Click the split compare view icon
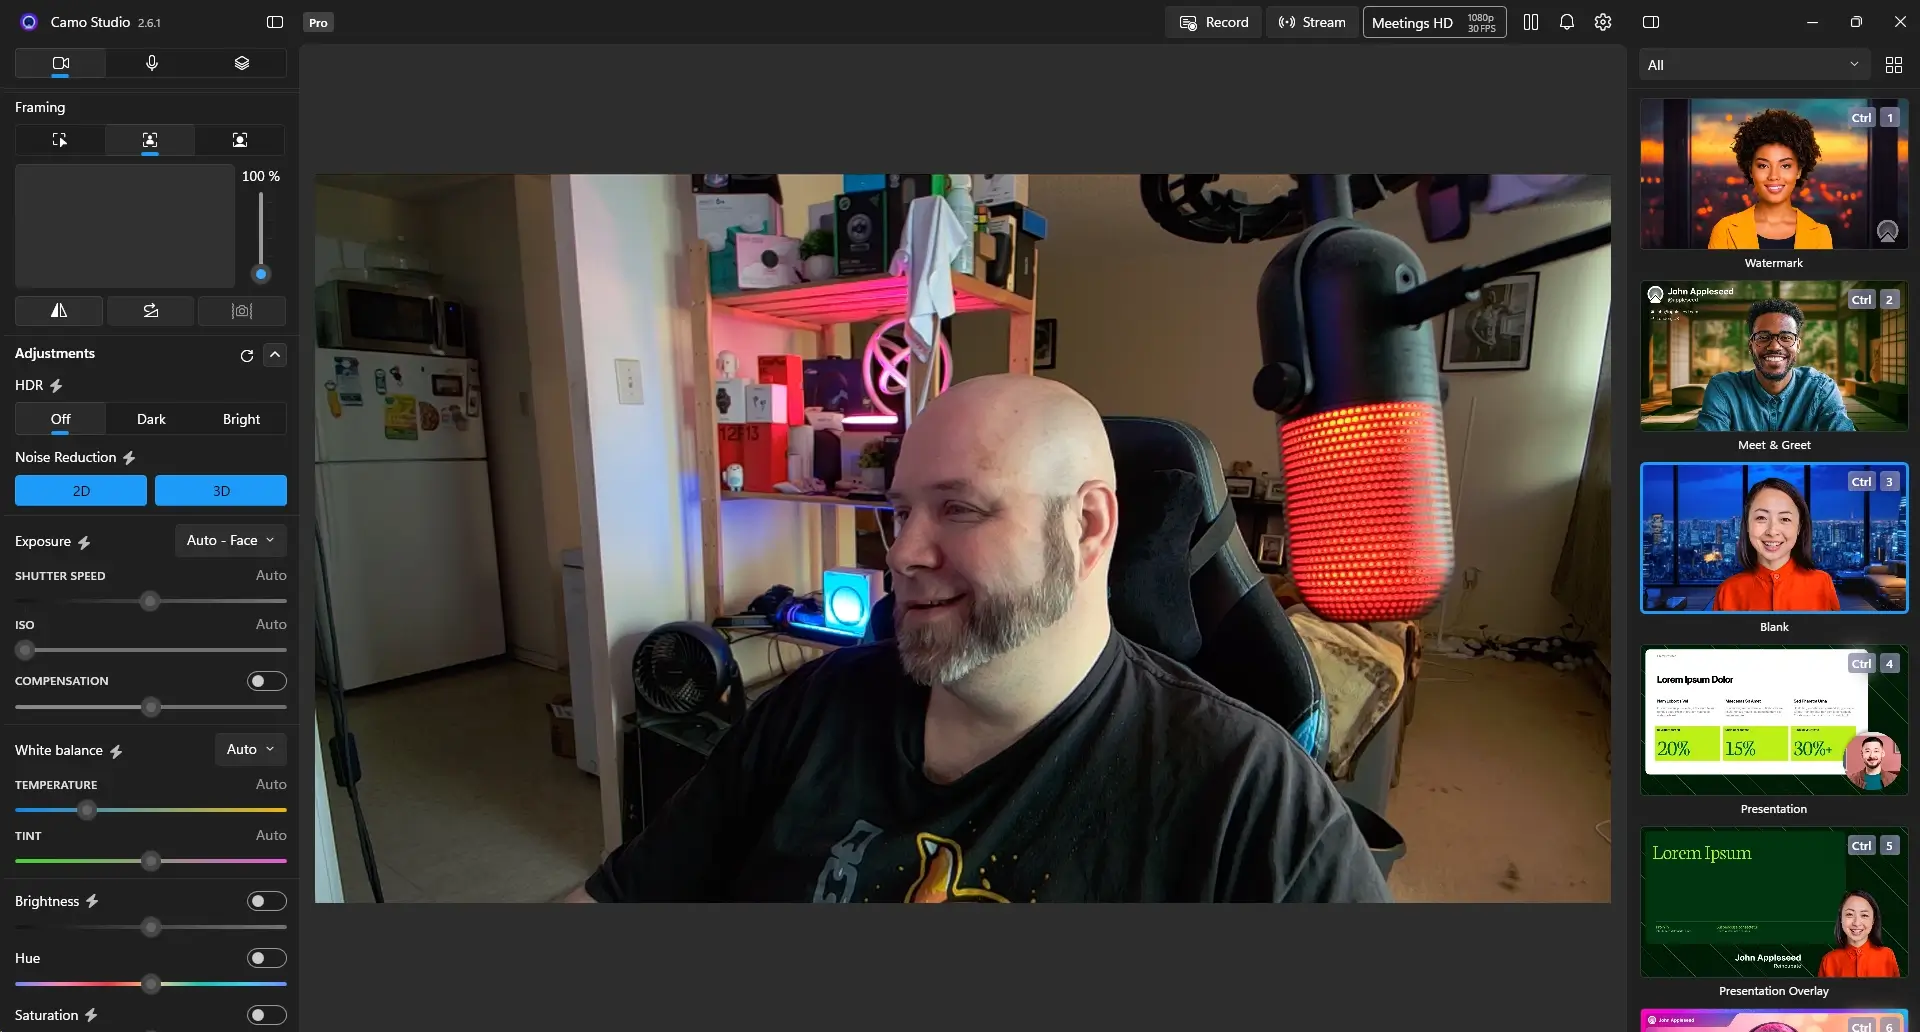Viewport: 1920px width, 1032px height. (x=1530, y=22)
